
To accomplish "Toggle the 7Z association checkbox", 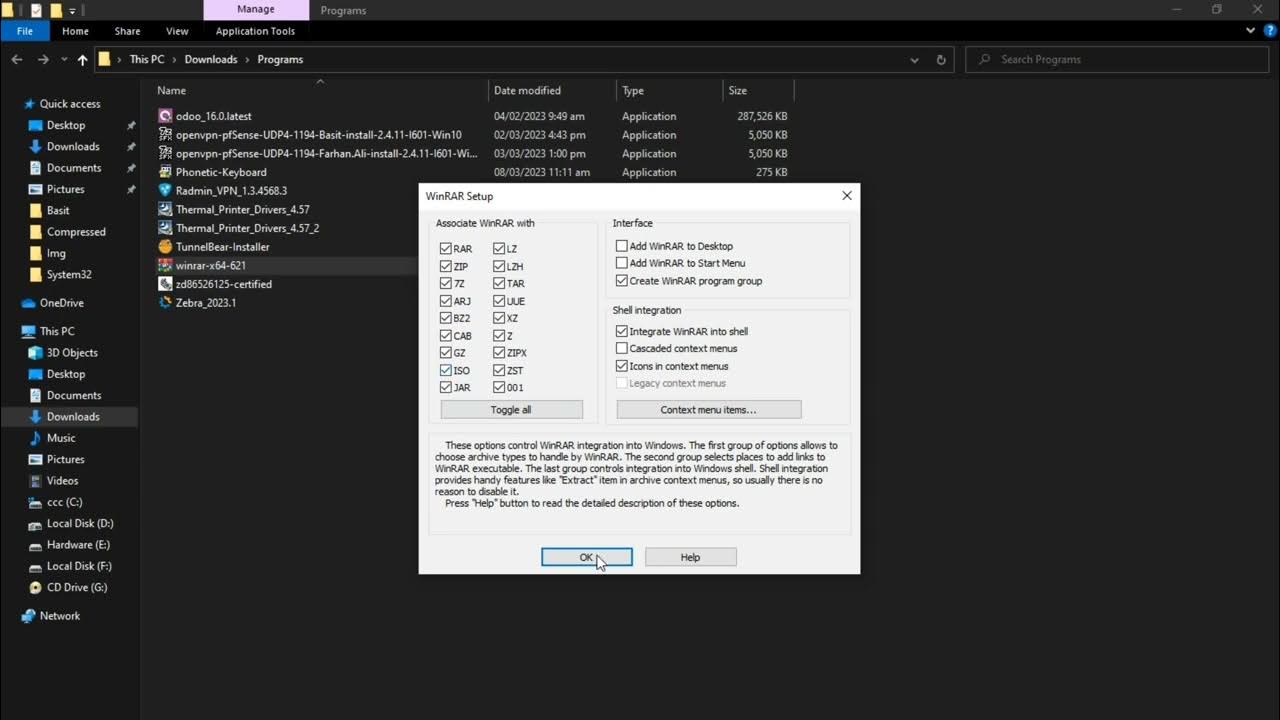I will pyautogui.click(x=446, y=284).
